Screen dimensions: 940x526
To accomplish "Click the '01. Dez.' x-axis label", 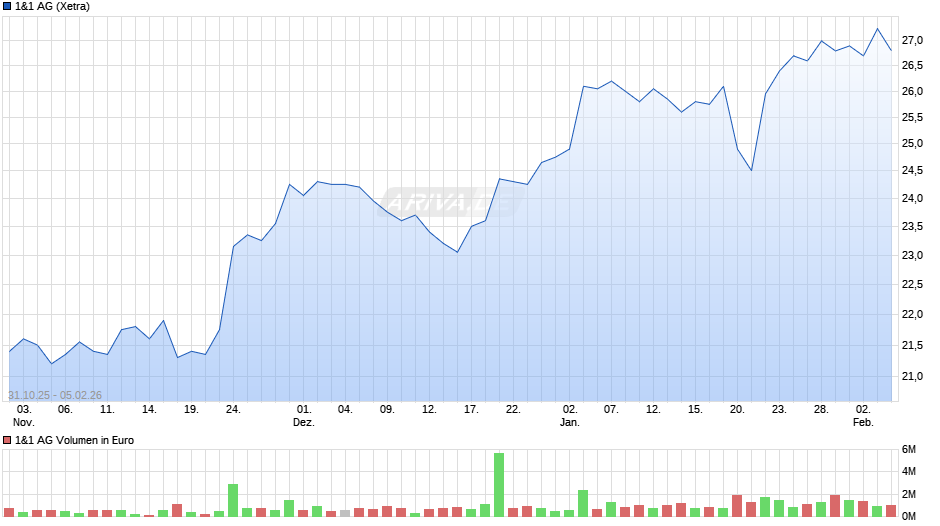I will tap(303, 416).
